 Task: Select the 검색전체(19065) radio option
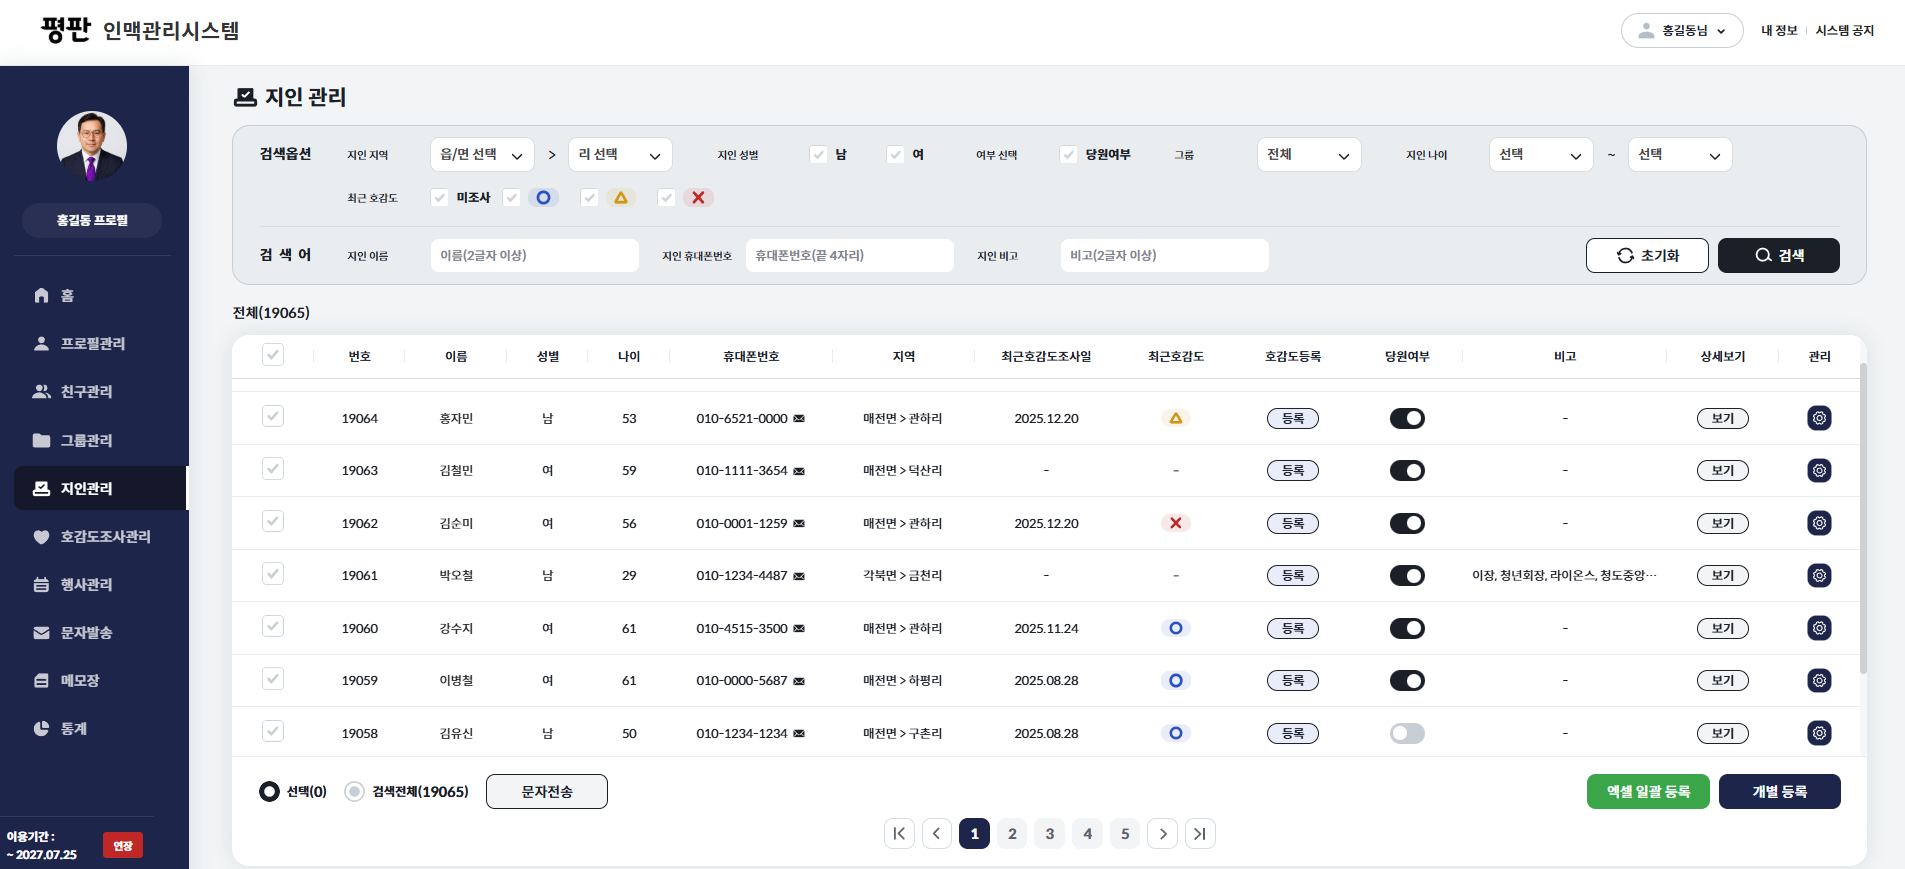(354, 792)
